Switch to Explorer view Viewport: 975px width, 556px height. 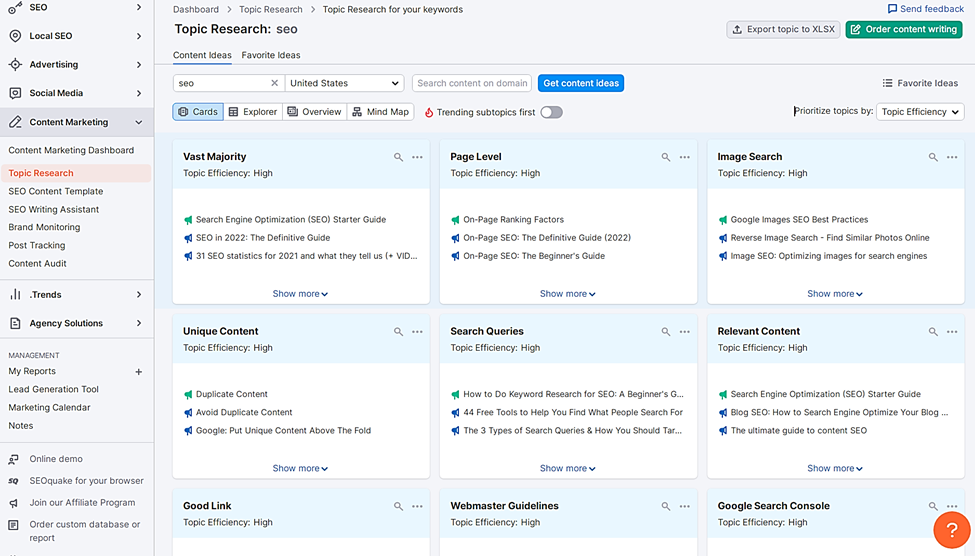coord(253,112)
